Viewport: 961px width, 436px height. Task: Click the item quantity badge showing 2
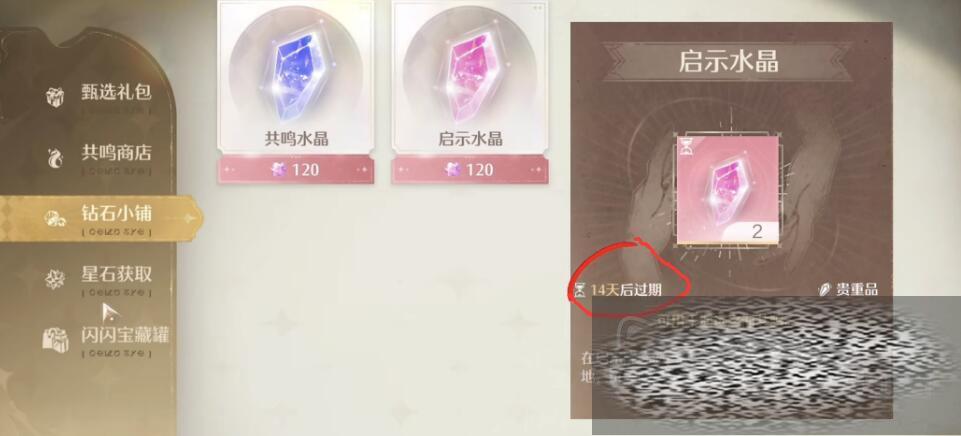click(x=757, y=232)
